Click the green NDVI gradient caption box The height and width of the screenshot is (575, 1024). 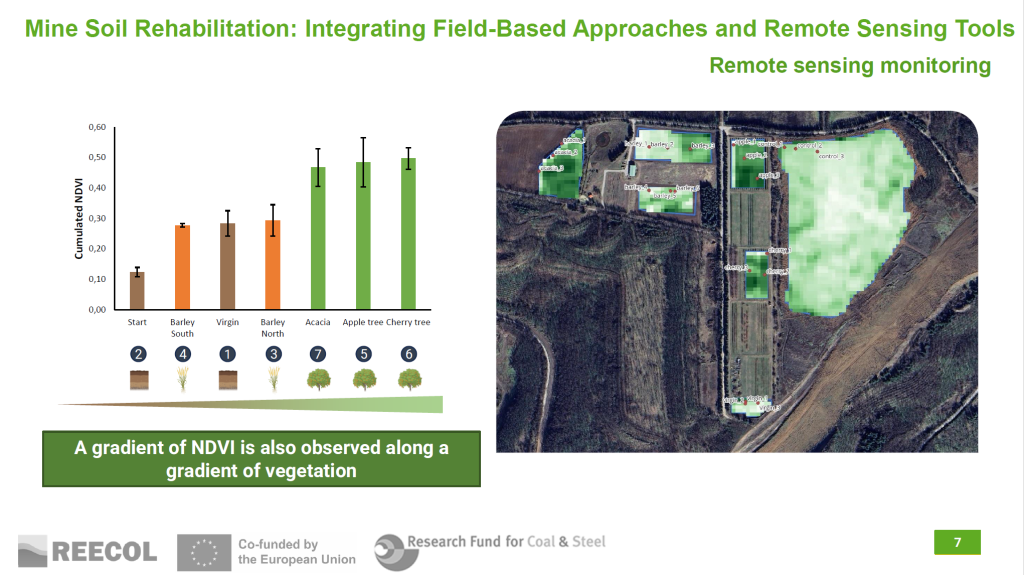pos(261,459)
